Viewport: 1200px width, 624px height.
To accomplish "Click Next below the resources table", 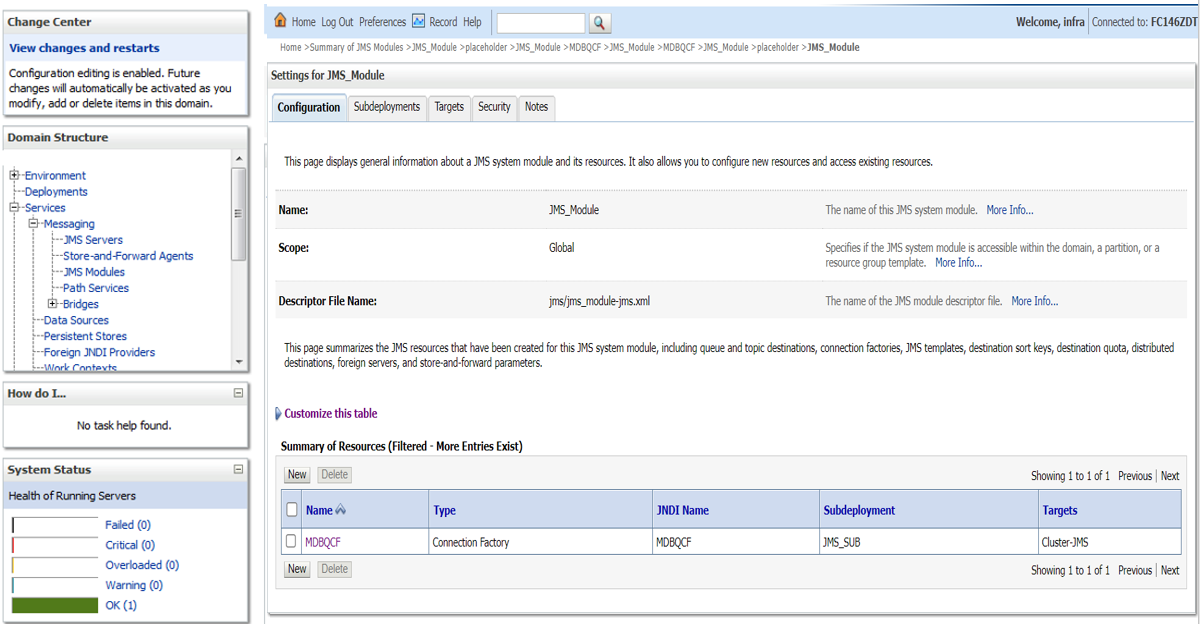I will [x=1169, y=570].
